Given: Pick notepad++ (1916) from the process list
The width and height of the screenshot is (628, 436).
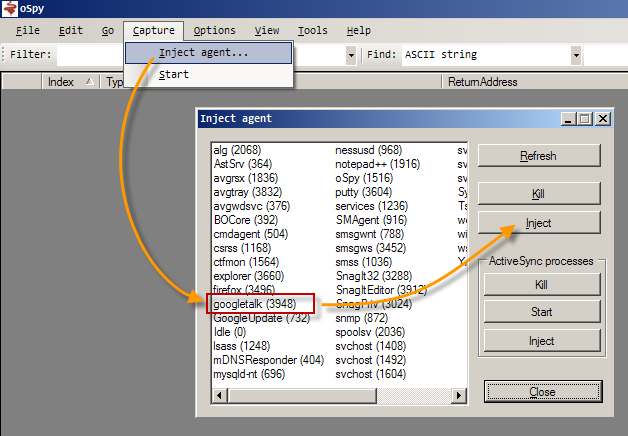Looking at the screenshot, I should 377,163.
